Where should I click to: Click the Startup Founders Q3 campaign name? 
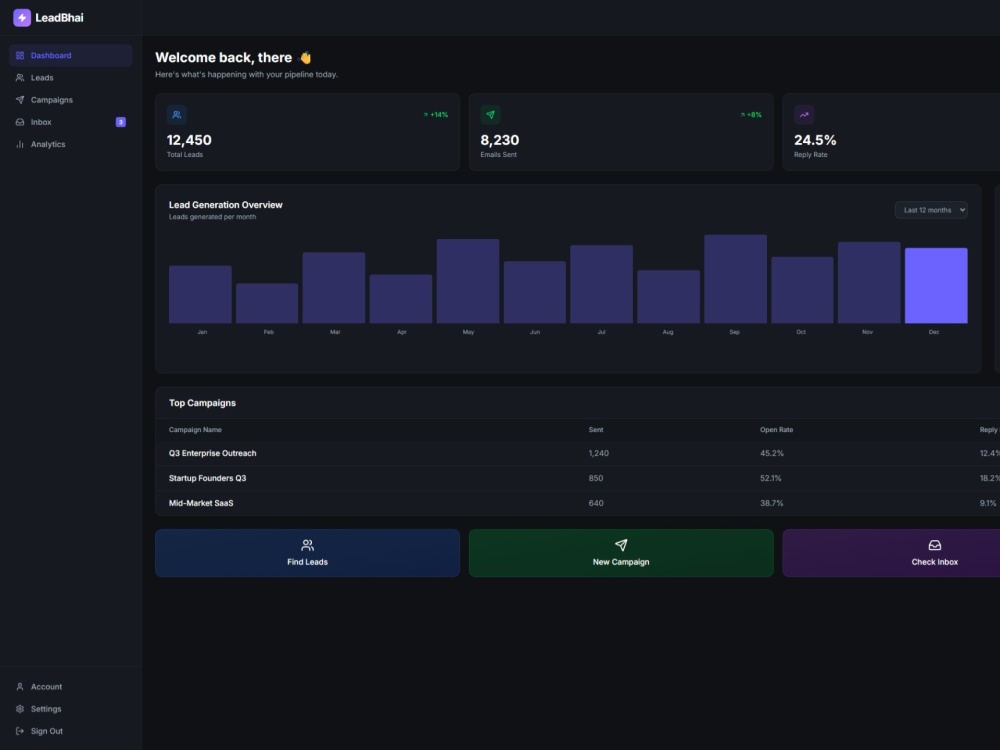click(207, 478)
